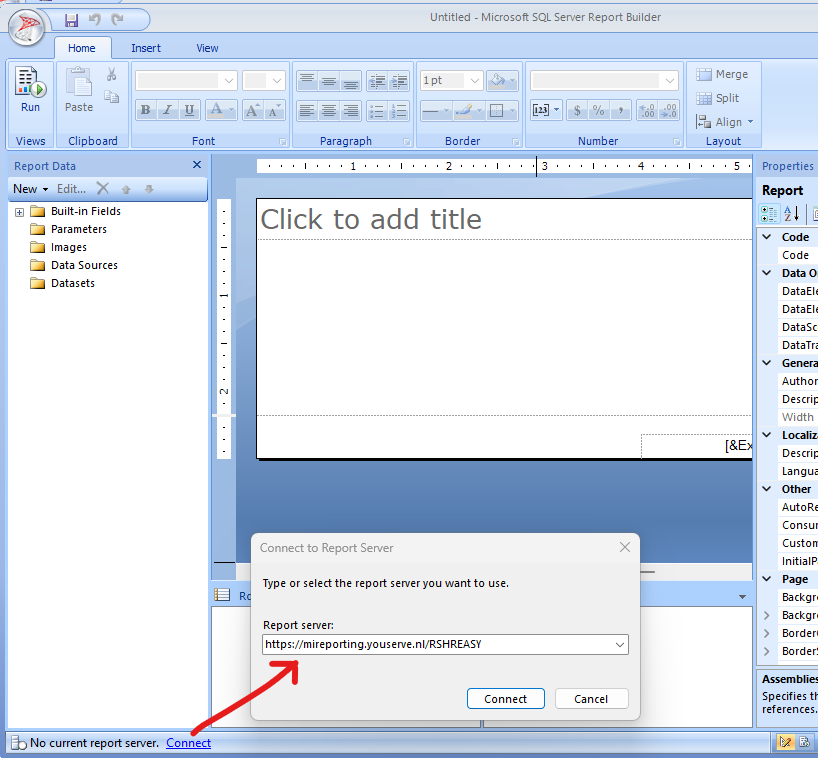Close the Report Data panel
Image resolution: width=818 pixels, height=758 pixels.
(197, 165)
